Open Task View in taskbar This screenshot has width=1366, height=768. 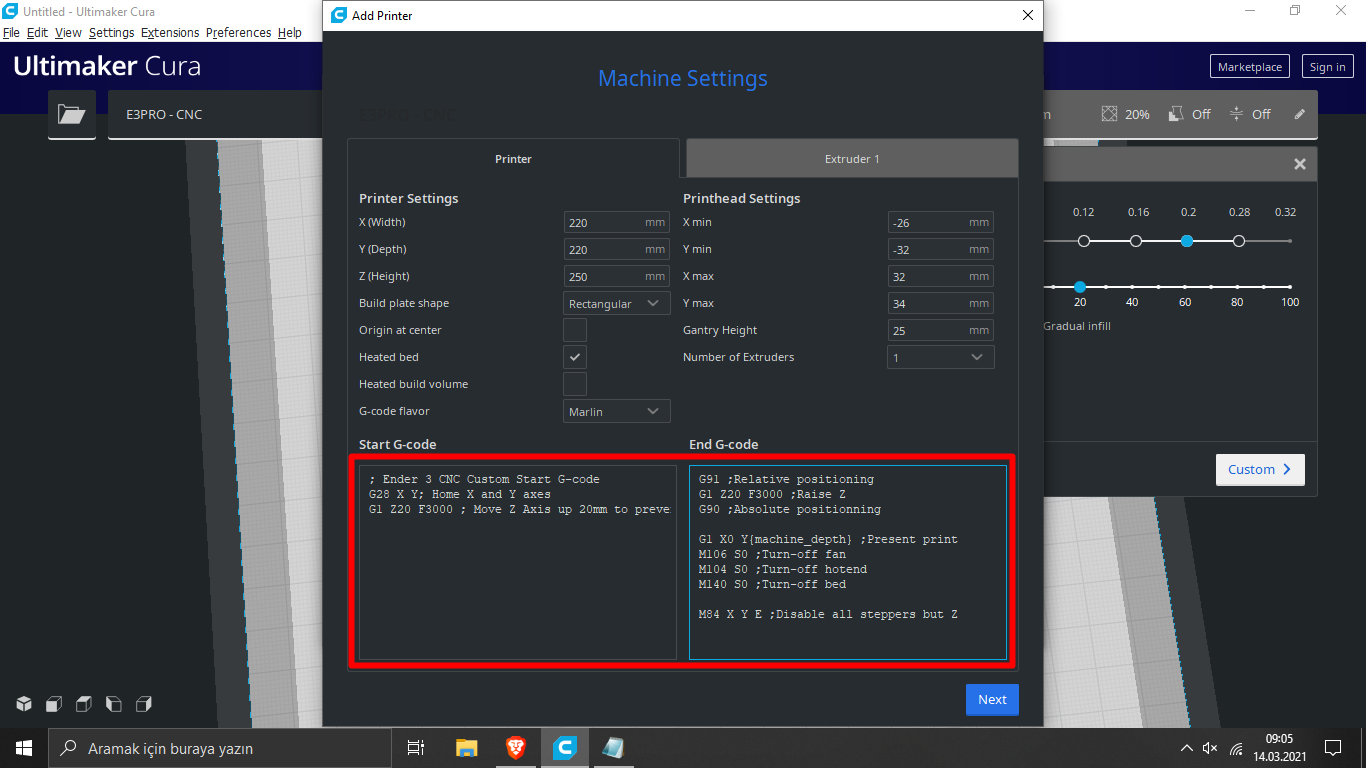tap(416, 748)
